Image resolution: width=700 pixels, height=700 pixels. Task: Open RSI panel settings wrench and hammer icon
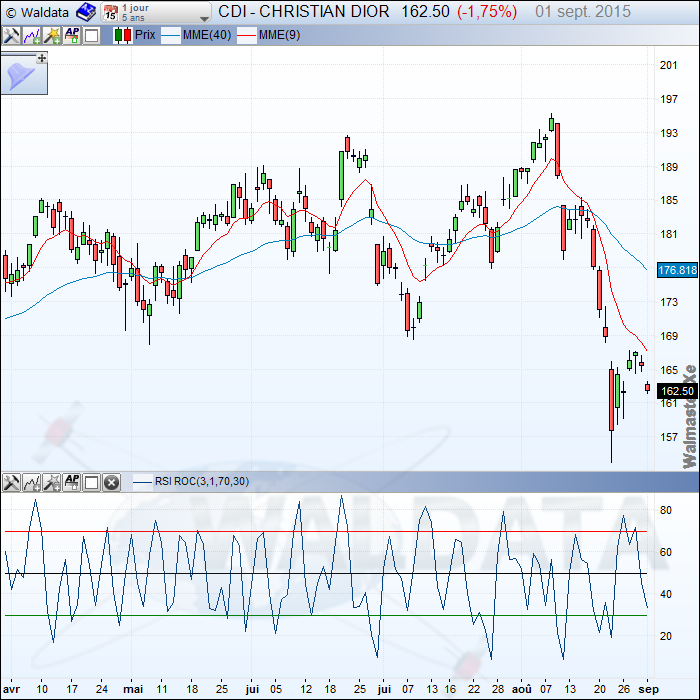click(11, 483)
